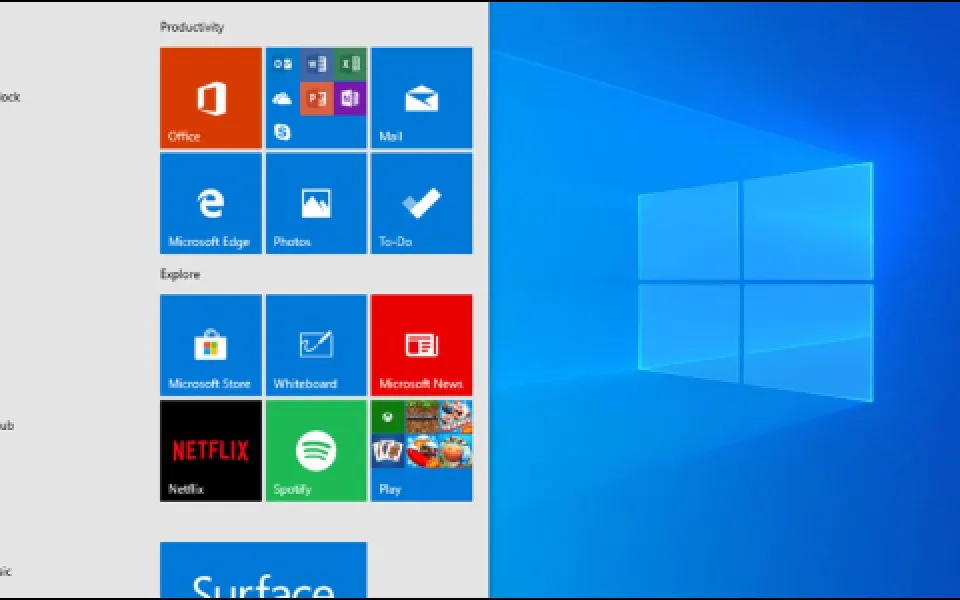Select the Explore group header

click(180, 274)
